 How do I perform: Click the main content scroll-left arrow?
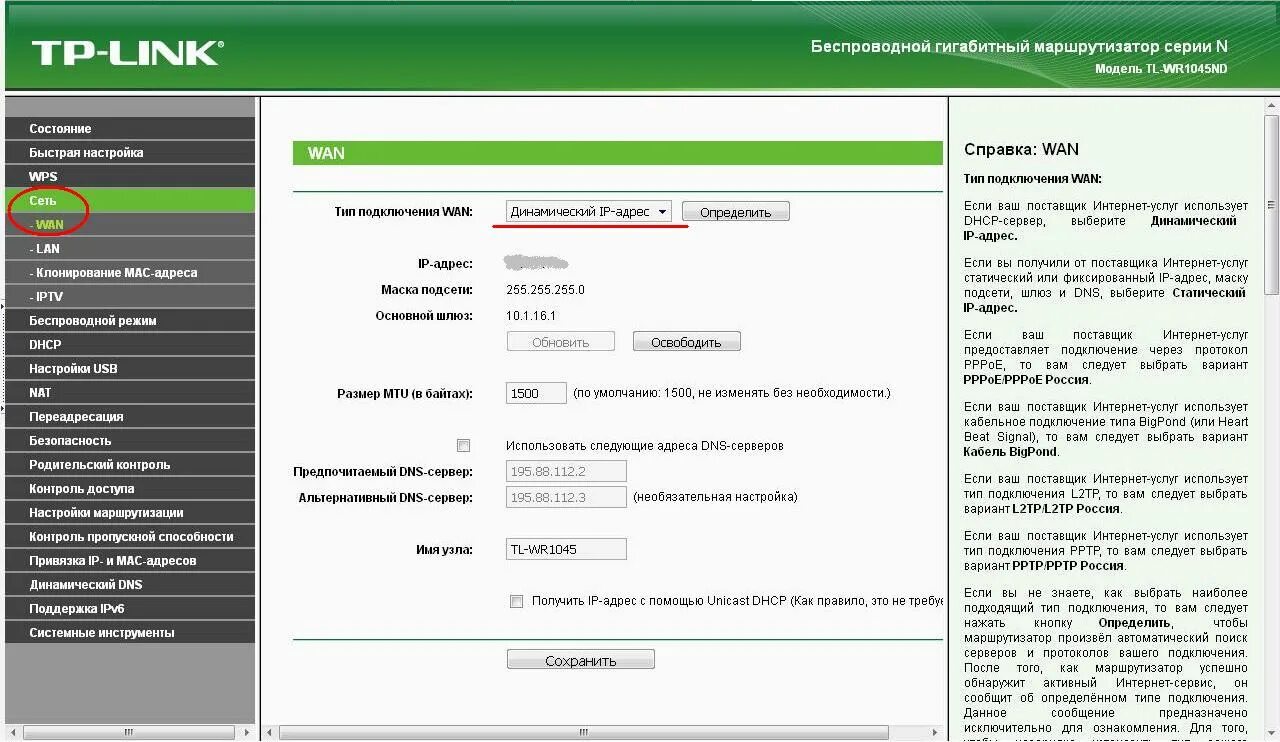coord(270,732)
